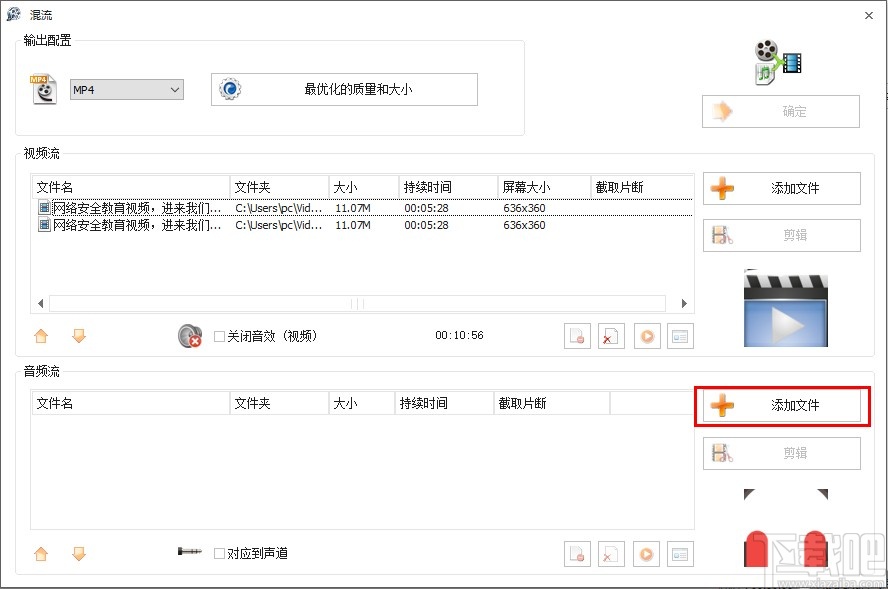
Task: Click audio list 文件夹 column header
Action: (279, 403)
